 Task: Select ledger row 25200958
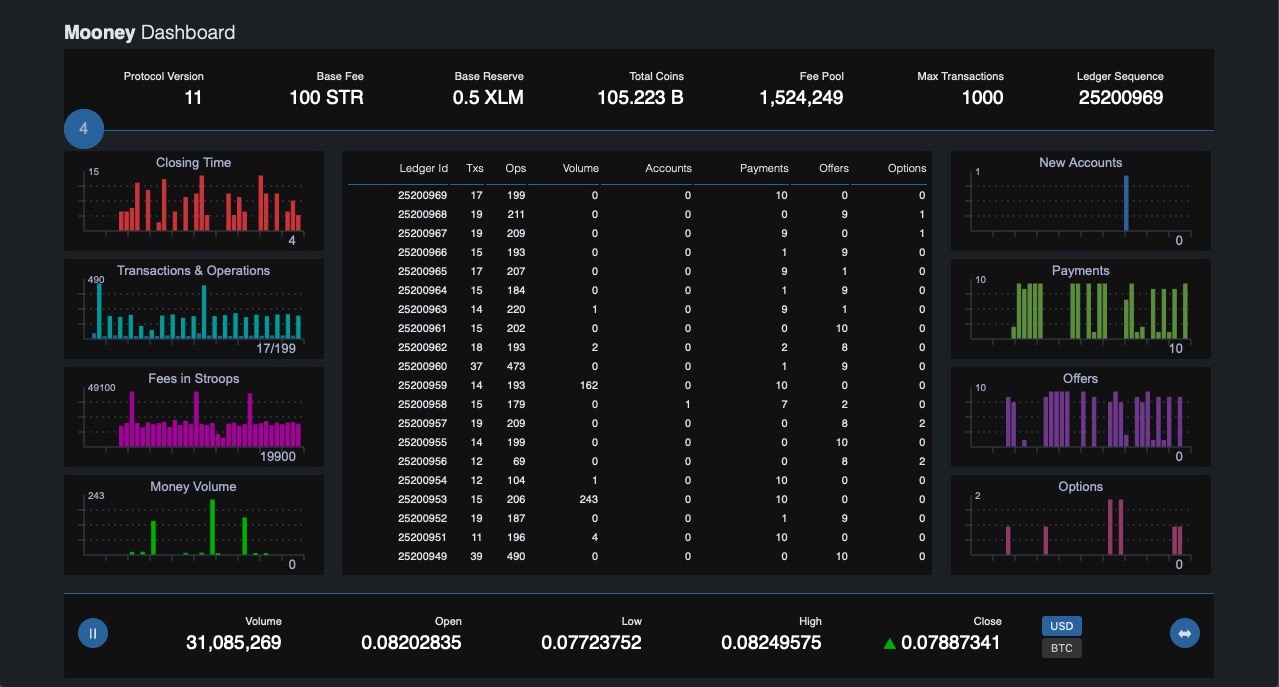point(637,404)
